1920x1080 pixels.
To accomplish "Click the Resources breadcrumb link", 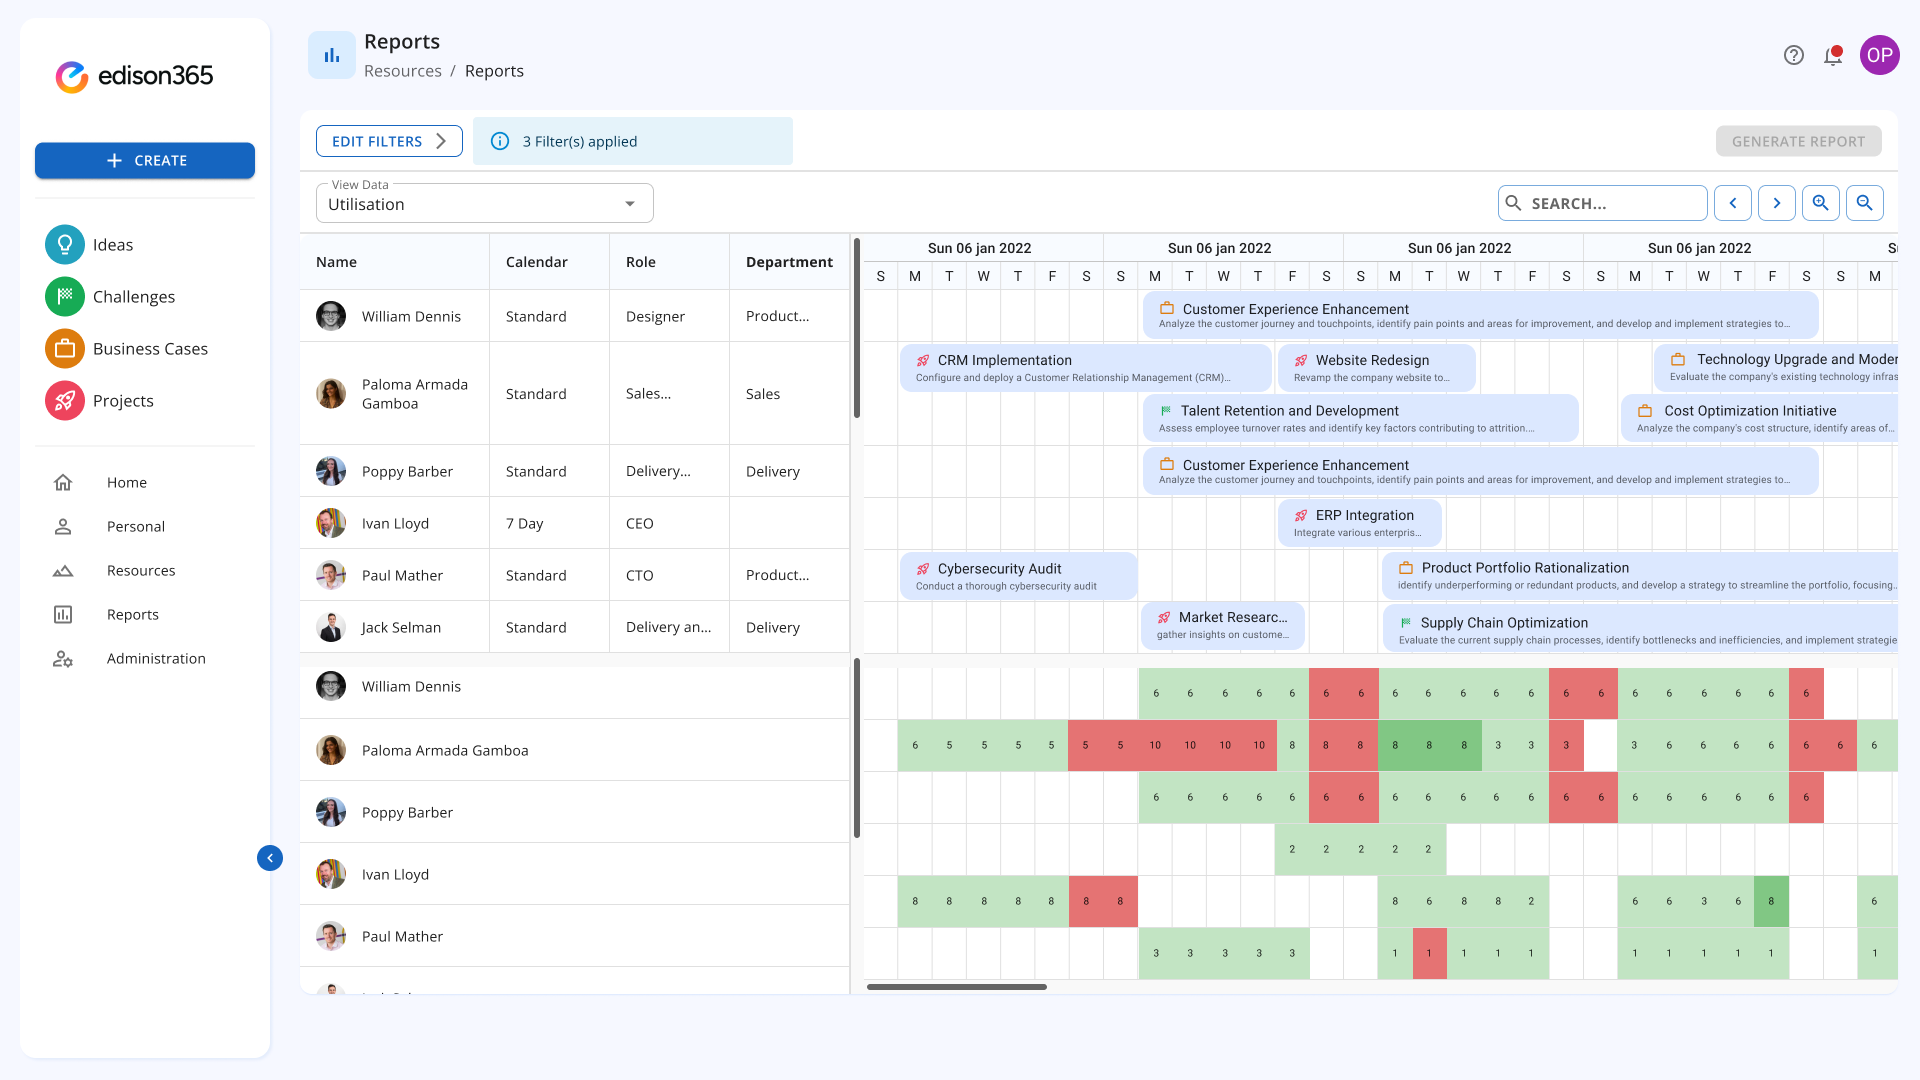I will click(x=402, y=71).
